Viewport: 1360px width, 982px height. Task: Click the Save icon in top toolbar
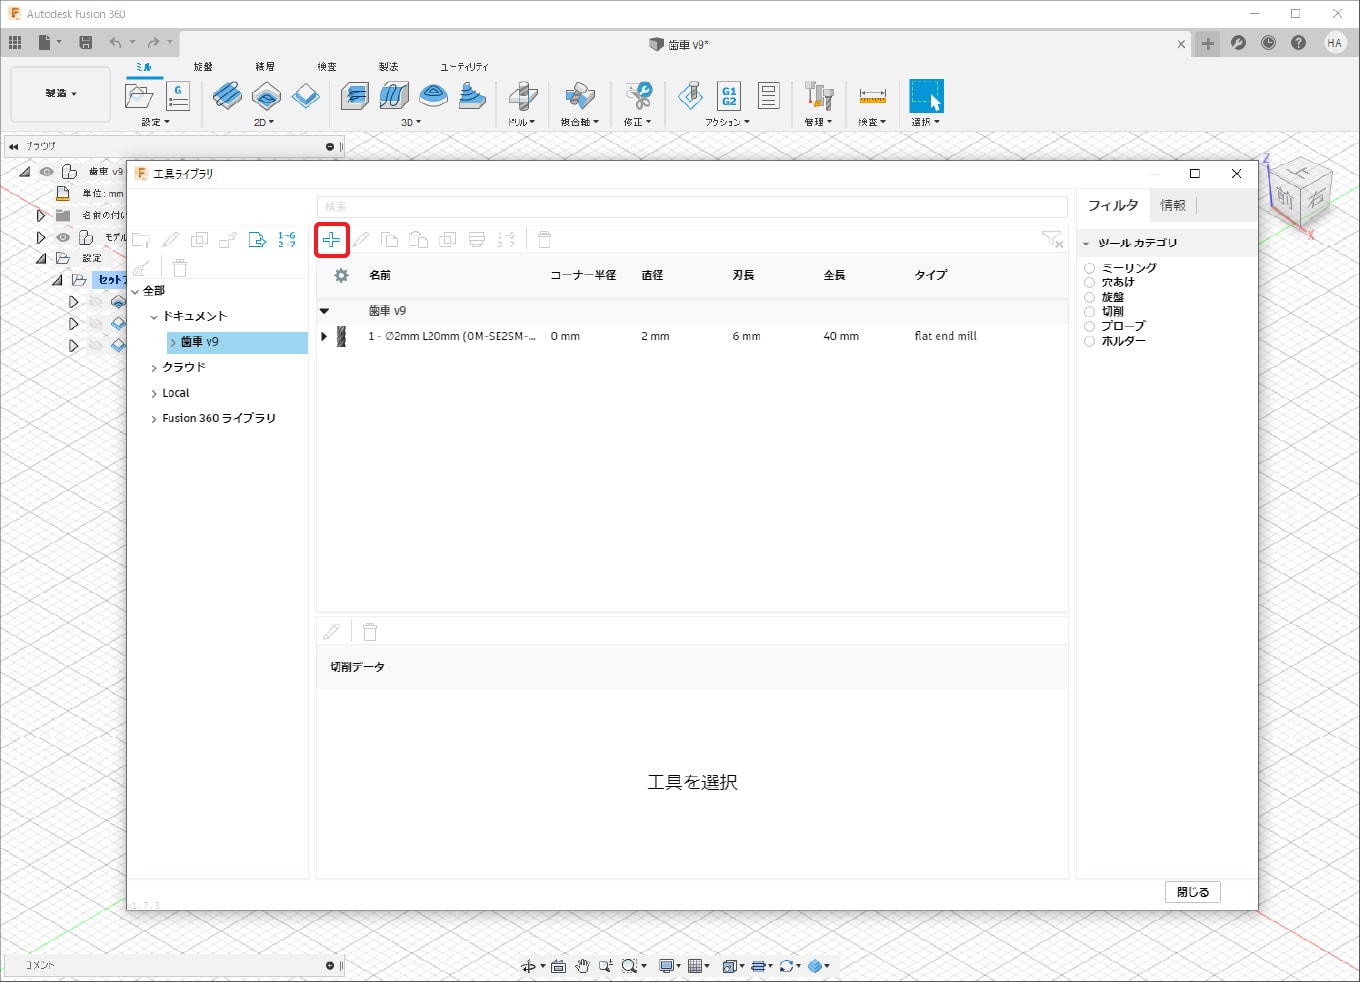pos(86,42)
